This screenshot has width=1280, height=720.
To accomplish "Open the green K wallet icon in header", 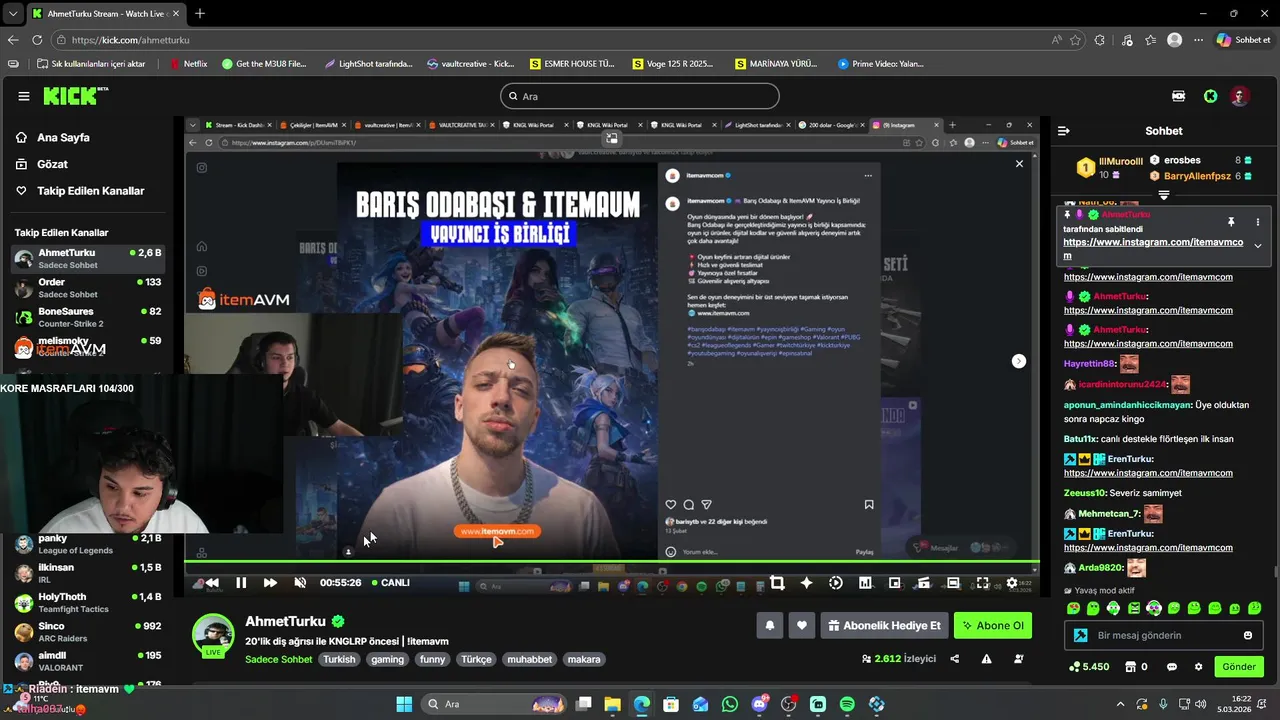I will pyautogui.click(x=1211, y=96).
